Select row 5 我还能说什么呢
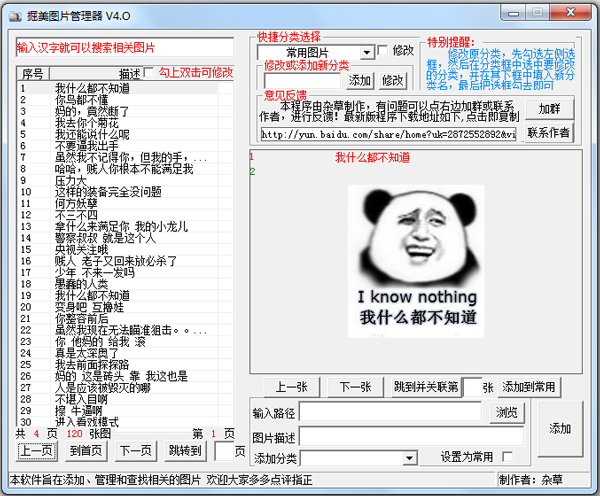Screen dimensions: 600x496 coord(125,134)
